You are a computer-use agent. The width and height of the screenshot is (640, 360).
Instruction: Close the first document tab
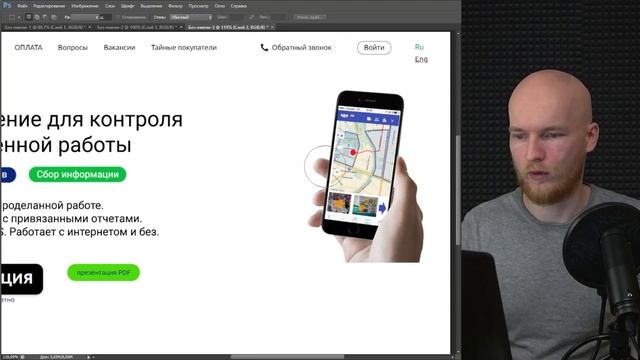90,27
